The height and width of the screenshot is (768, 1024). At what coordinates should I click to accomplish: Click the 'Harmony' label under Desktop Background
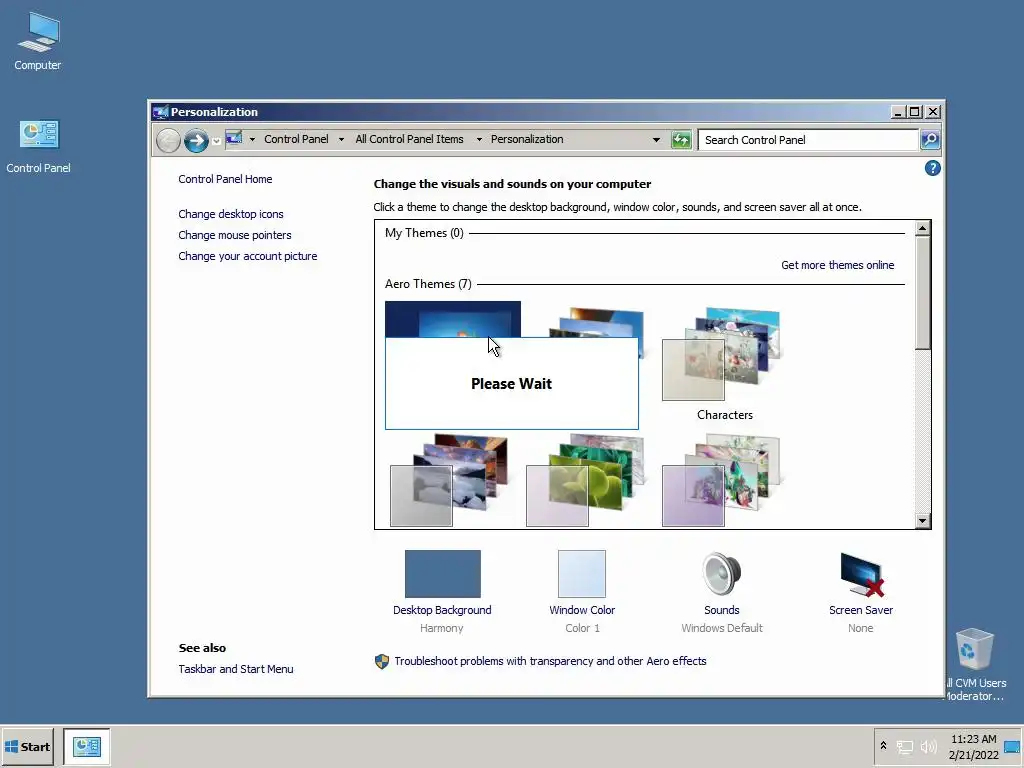pos(441,628)
